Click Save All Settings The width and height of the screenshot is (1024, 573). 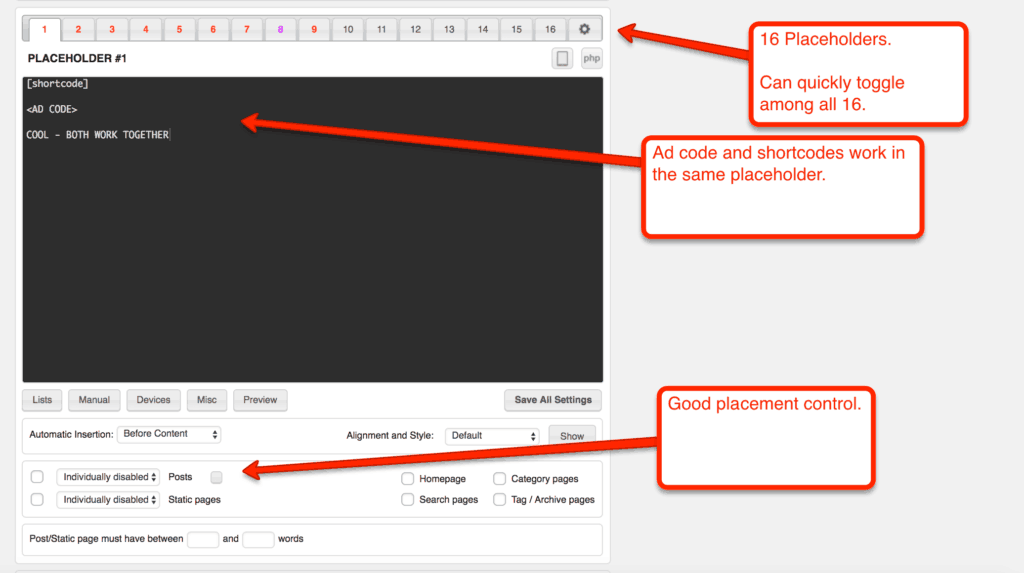pyautogui.click(x=552, y=400)
